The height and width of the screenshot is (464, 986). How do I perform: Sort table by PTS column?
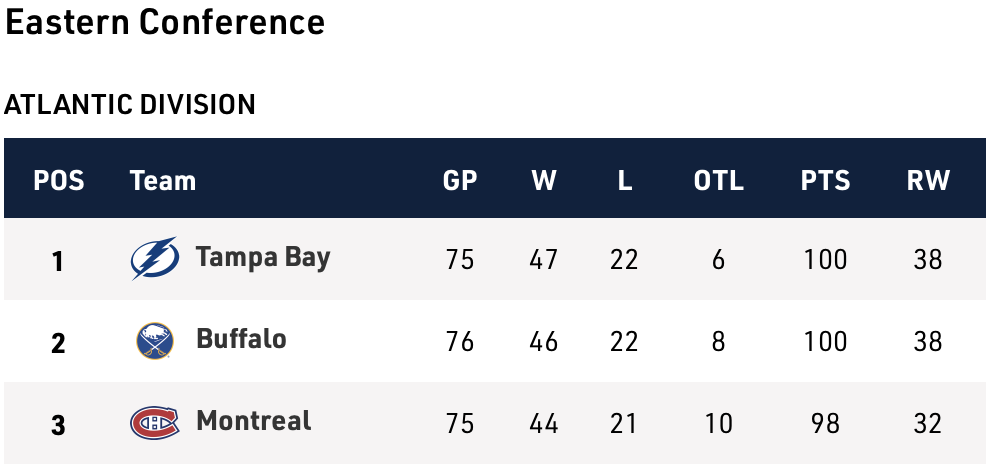pyautogui.click(x=825, y=181)
